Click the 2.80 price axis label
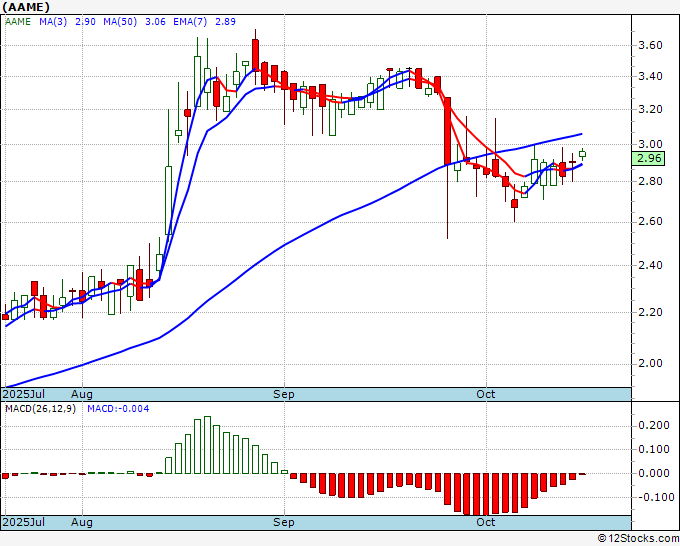680x546 pixels. pos(650,181)
